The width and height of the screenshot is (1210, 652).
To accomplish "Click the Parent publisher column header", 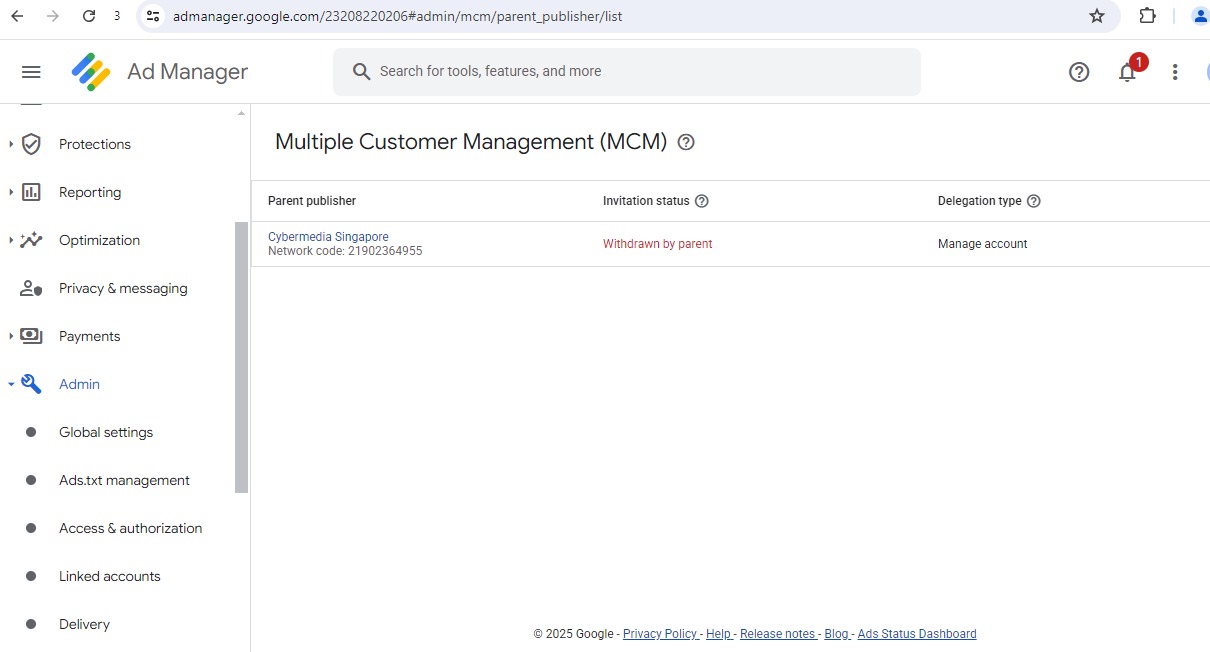I will (312, 201).
